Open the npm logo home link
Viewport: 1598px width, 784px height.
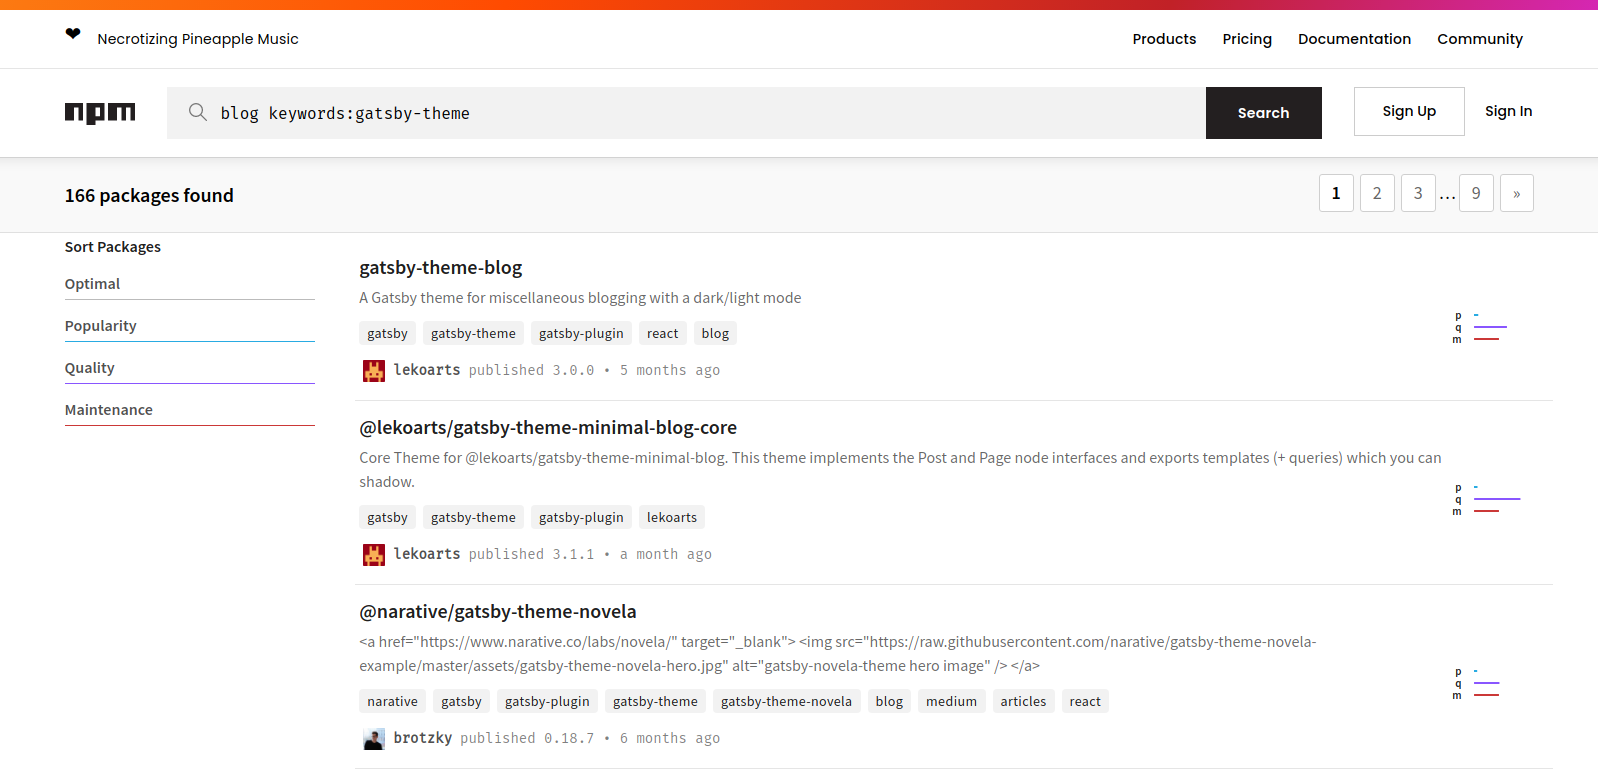pos(100,113)
